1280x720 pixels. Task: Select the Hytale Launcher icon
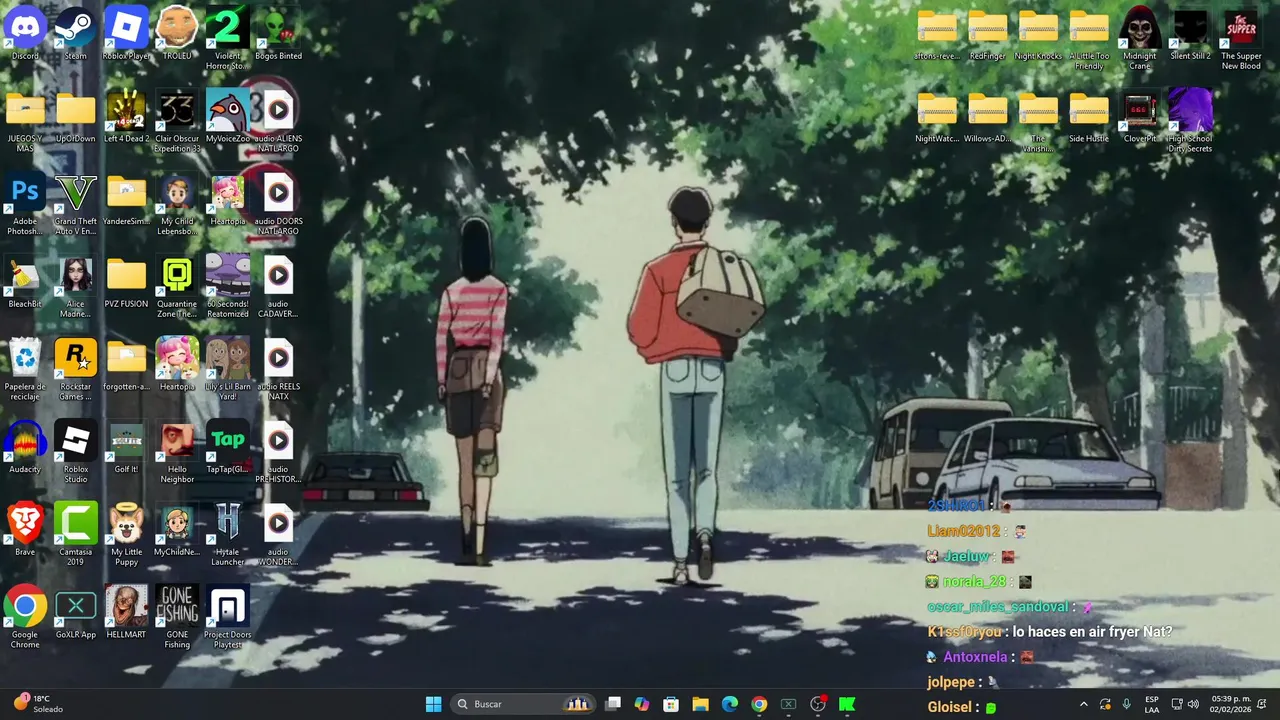(228, 535)
